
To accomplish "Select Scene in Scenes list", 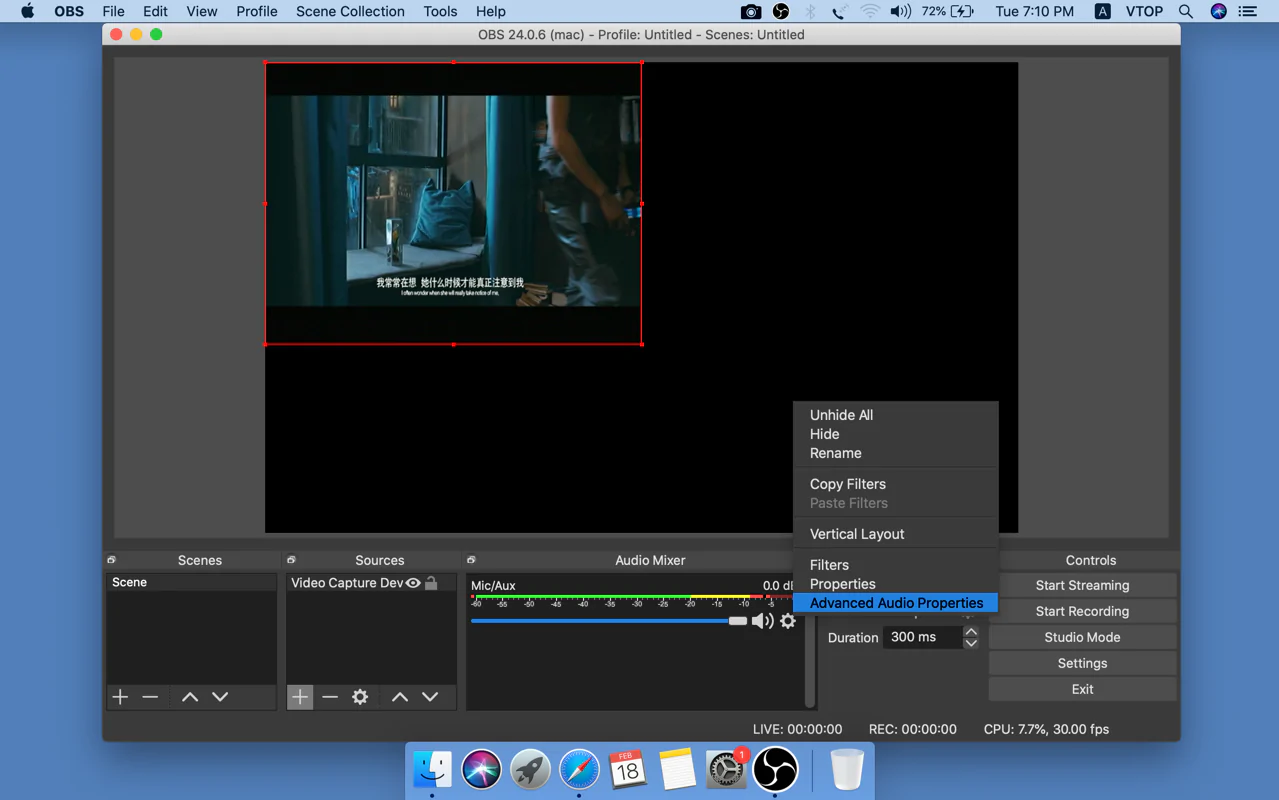I will [191, 582].
